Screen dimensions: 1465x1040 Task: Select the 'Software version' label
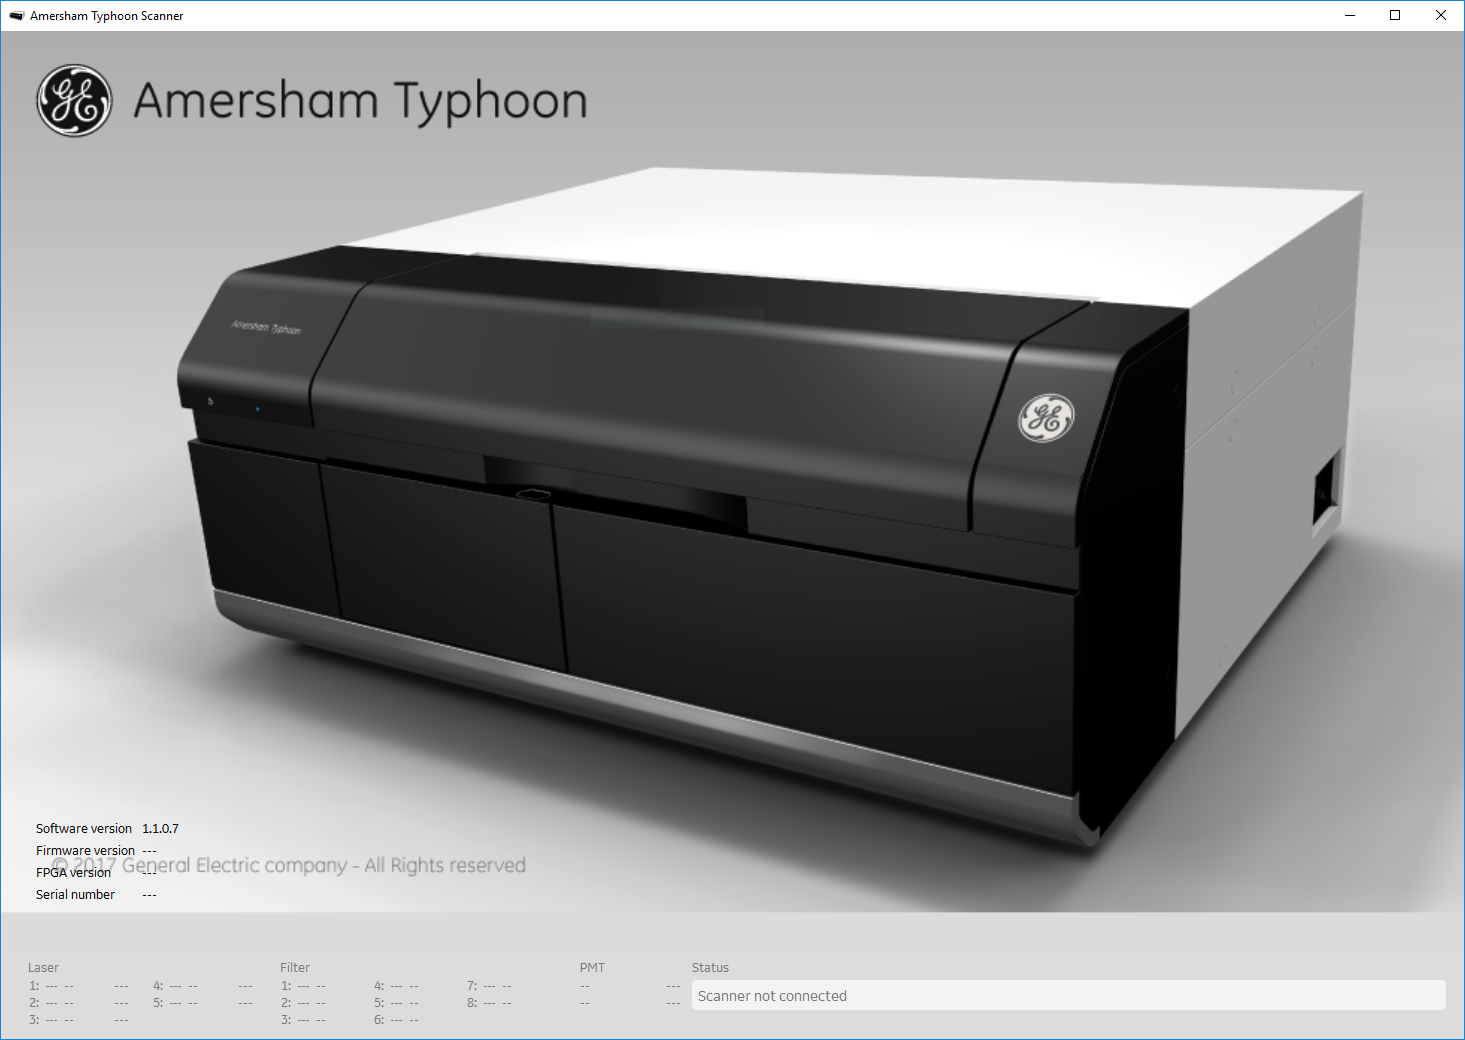84,829
